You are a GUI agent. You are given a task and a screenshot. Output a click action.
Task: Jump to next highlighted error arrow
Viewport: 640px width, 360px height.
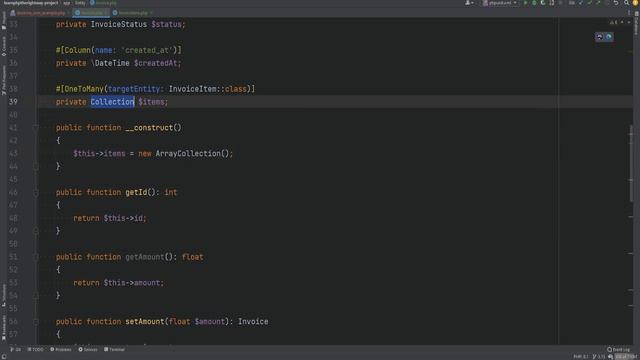coord(629,22)
